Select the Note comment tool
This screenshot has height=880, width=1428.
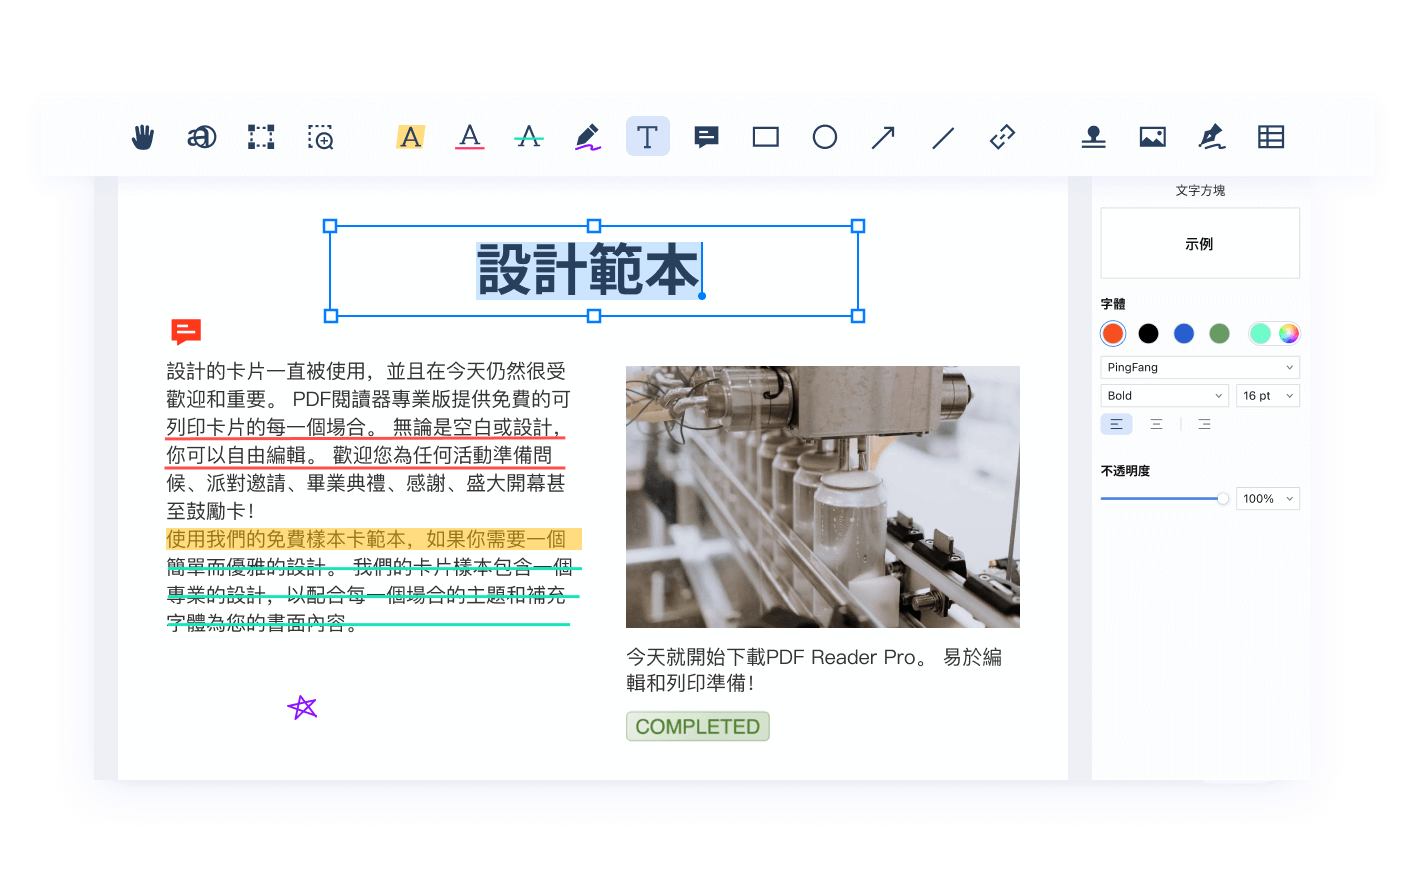[707, 137]
